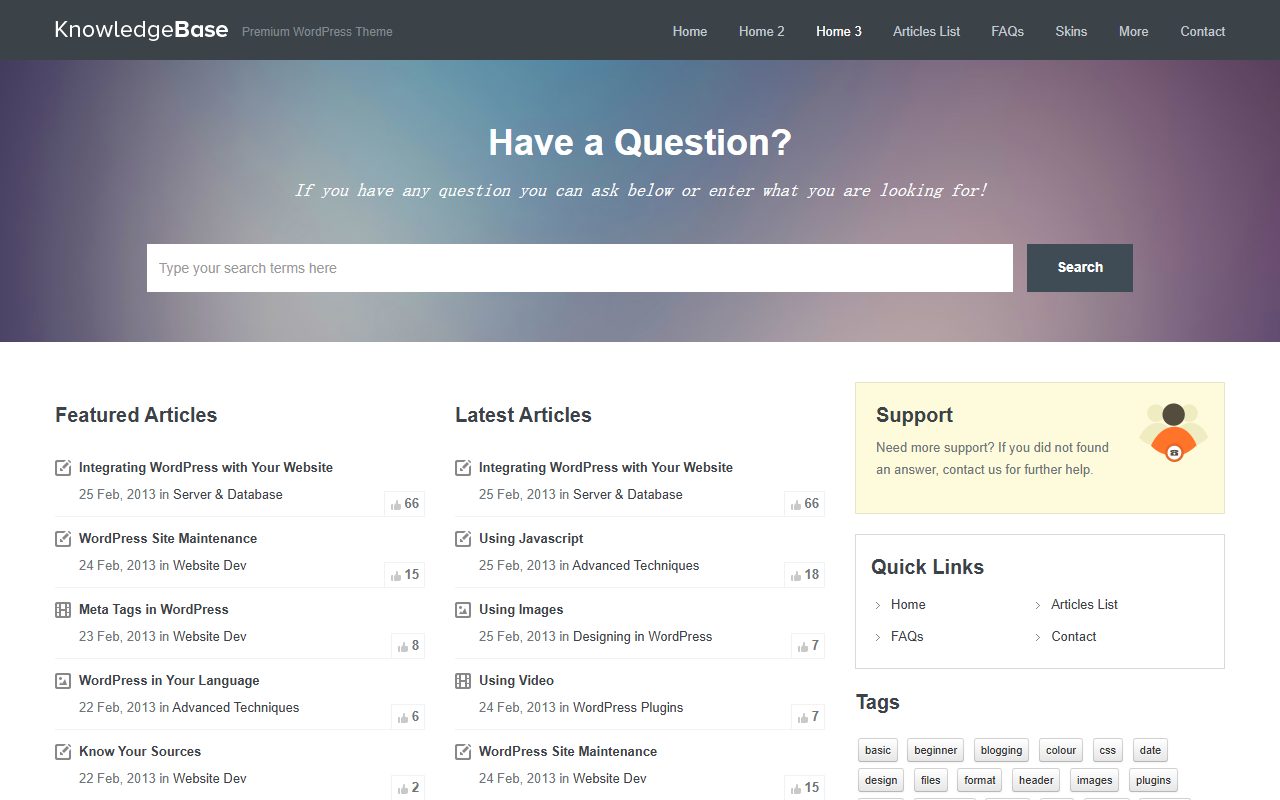Select the 'blogging' tag
1280x800 pixels.
(x=1001, y=750)
